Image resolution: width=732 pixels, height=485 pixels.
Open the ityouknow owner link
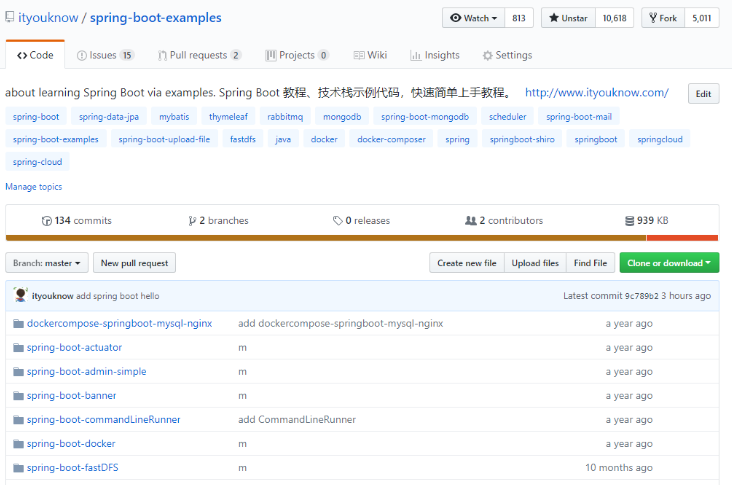tap(48, 18)
